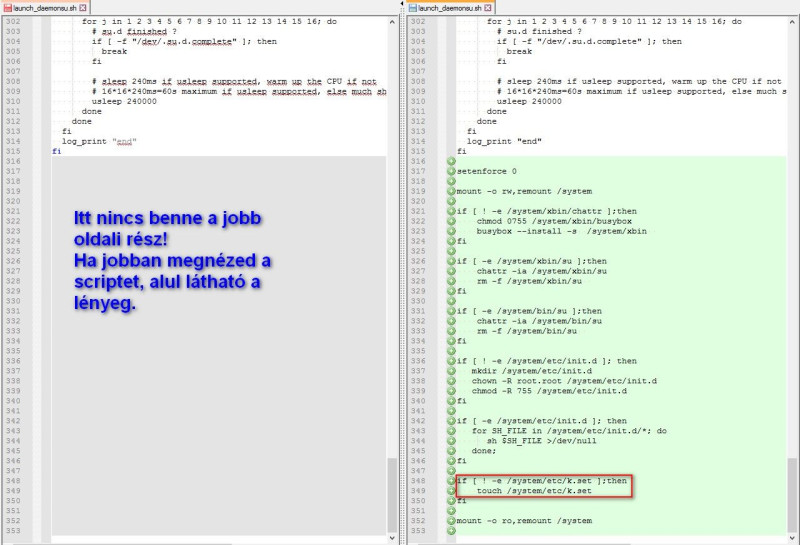Click the green plus marker beside 'for SH_FILE in /system/etc/init.d/*; do'

pyautogui.click(x=451, y=431)
